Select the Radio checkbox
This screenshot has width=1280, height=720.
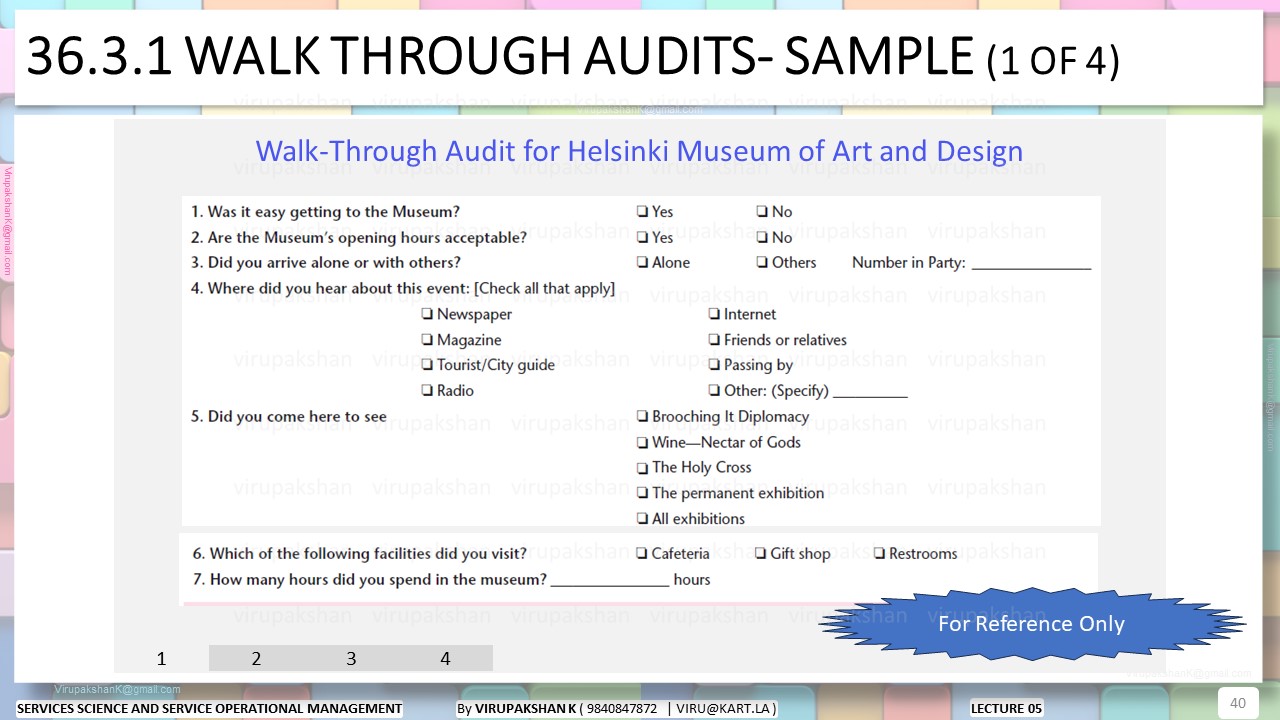point(427,391)
